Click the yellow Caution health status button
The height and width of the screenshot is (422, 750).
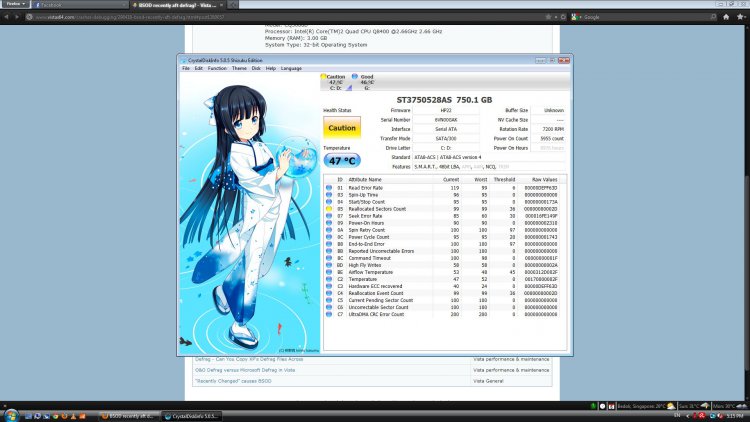tap(342, 128)
